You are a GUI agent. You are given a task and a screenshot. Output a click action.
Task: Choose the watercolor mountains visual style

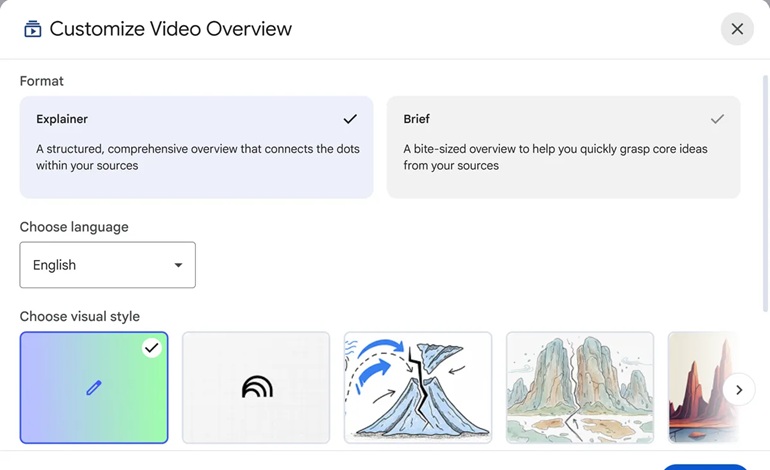[x=580, y=387]
